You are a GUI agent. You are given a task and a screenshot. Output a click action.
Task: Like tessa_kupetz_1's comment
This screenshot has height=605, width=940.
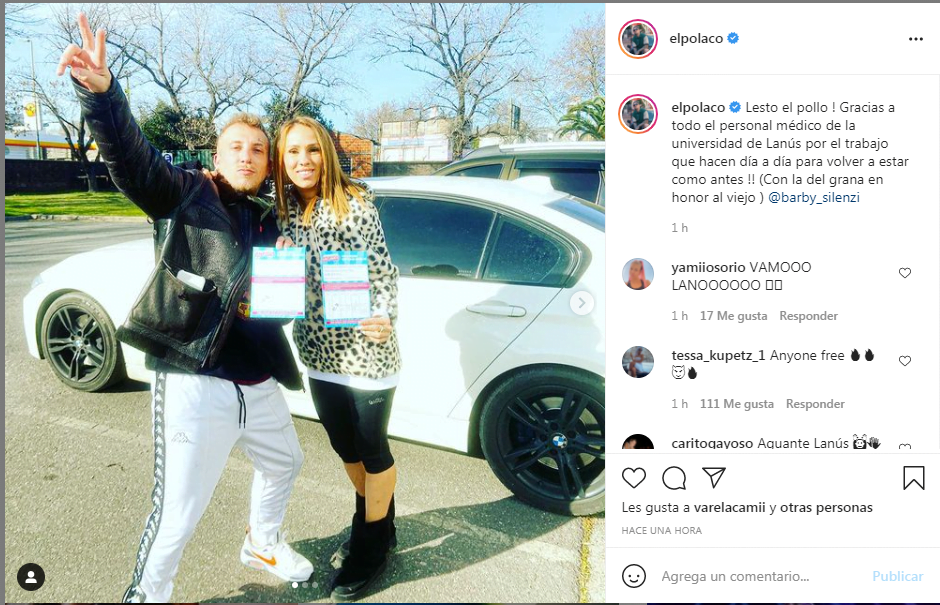coord(905,361)
